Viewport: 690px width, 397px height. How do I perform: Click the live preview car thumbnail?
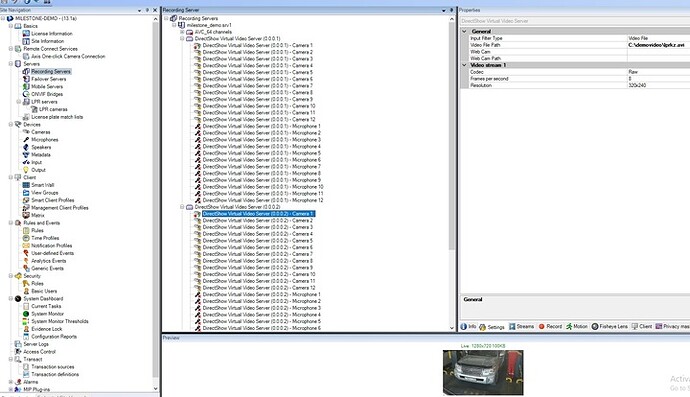pyautogui.click(x=483, y=372)
